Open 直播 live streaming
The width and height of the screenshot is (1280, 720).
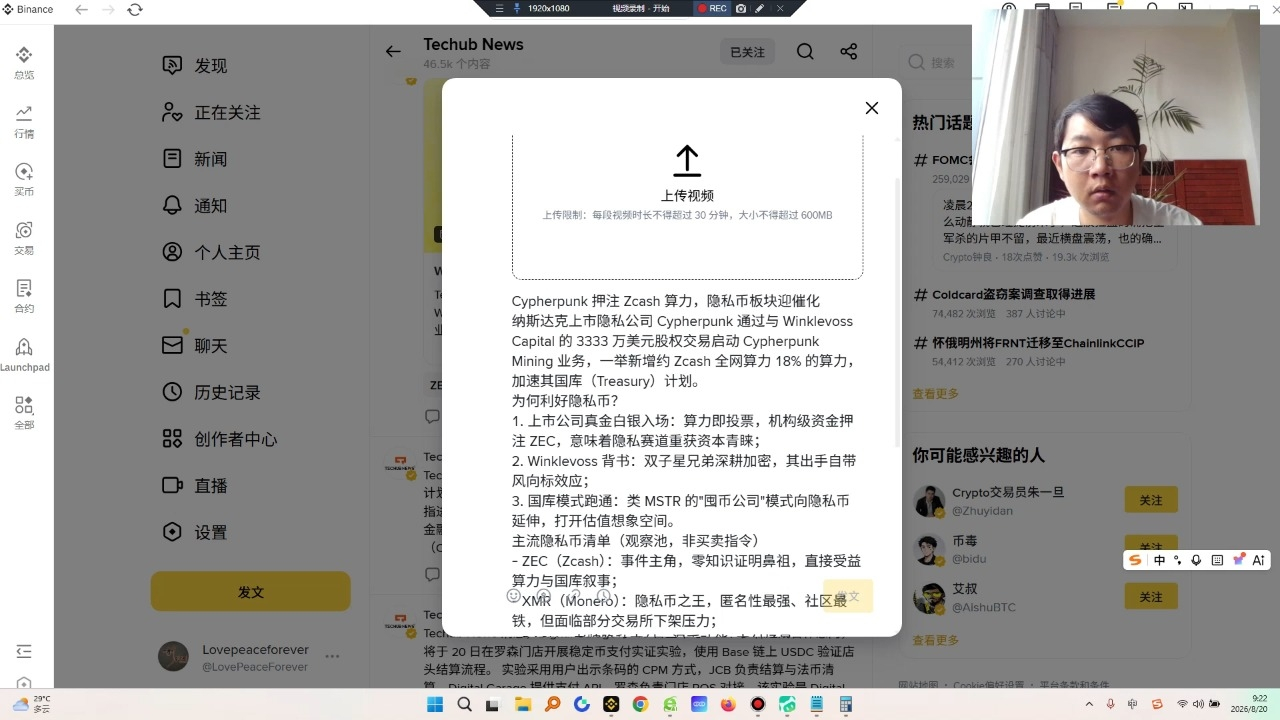point(195,486)
